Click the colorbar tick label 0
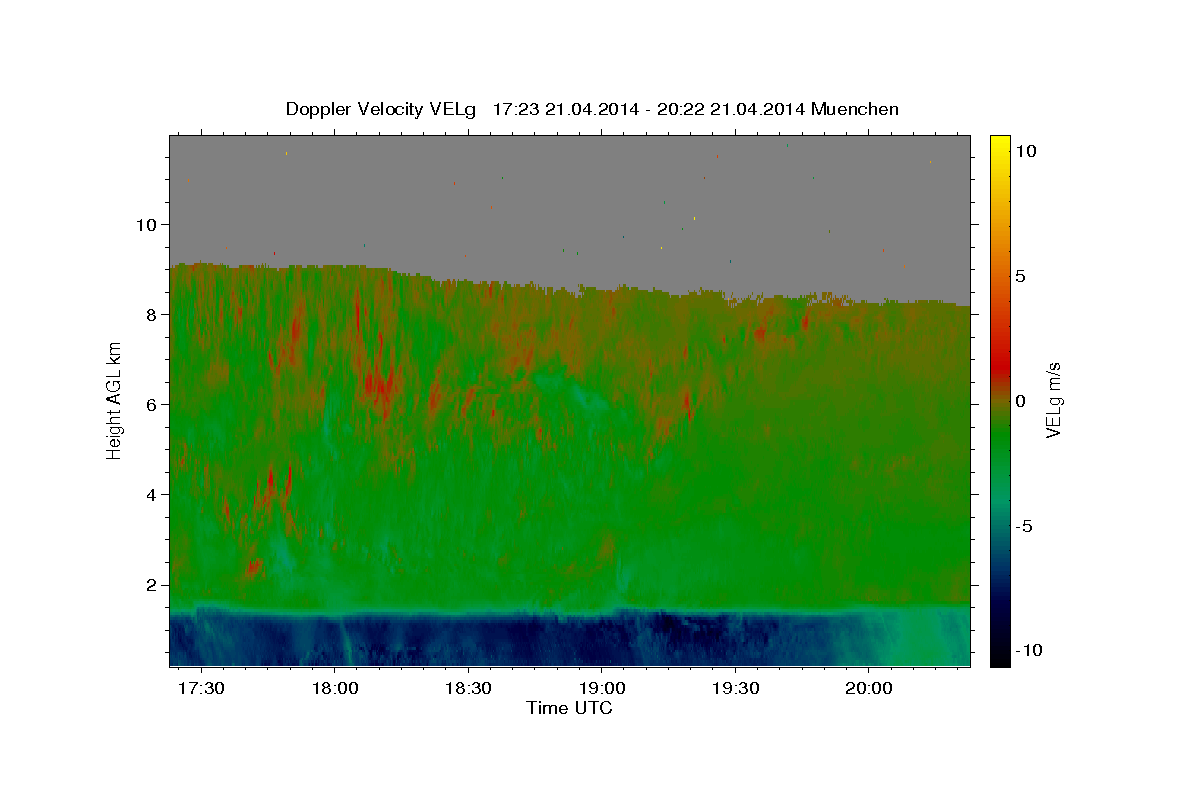The height and width of the screenshot is (800, 1200). (x=1020, y=401)
